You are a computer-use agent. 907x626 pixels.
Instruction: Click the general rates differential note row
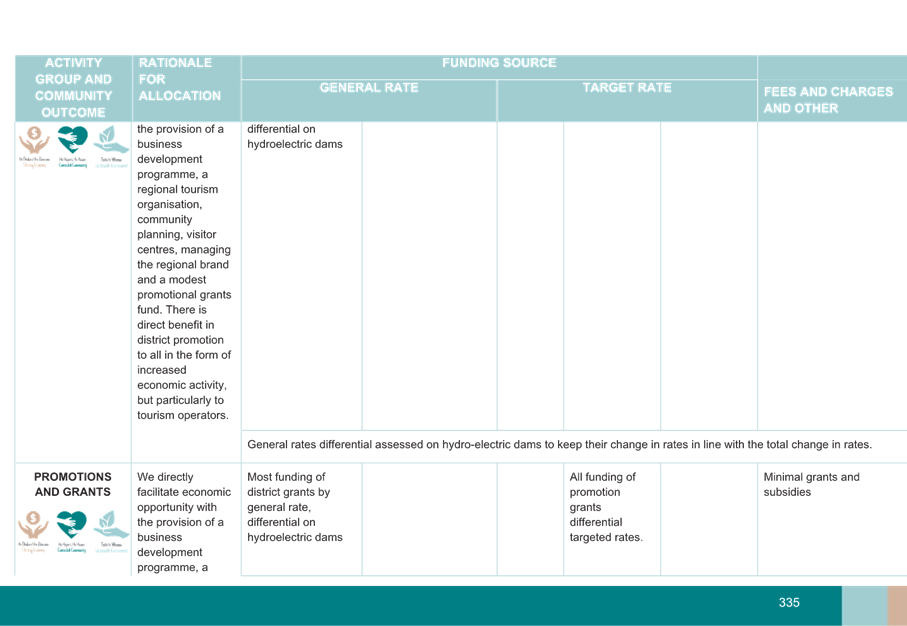point(559,444)
